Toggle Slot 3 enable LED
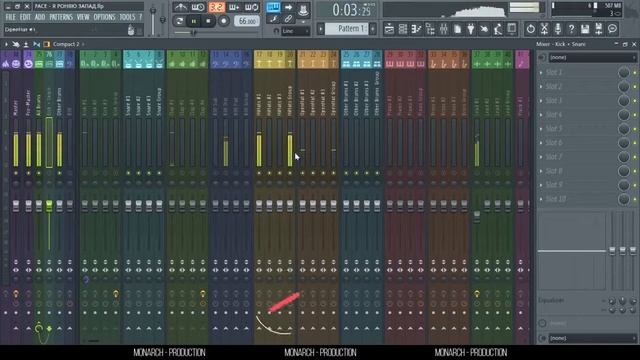 point(635,101)
